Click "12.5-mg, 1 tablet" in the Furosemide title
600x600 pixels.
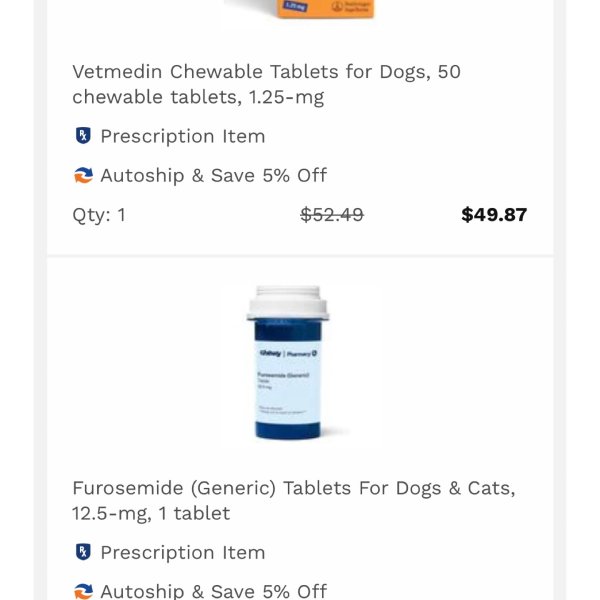point(151,513)
